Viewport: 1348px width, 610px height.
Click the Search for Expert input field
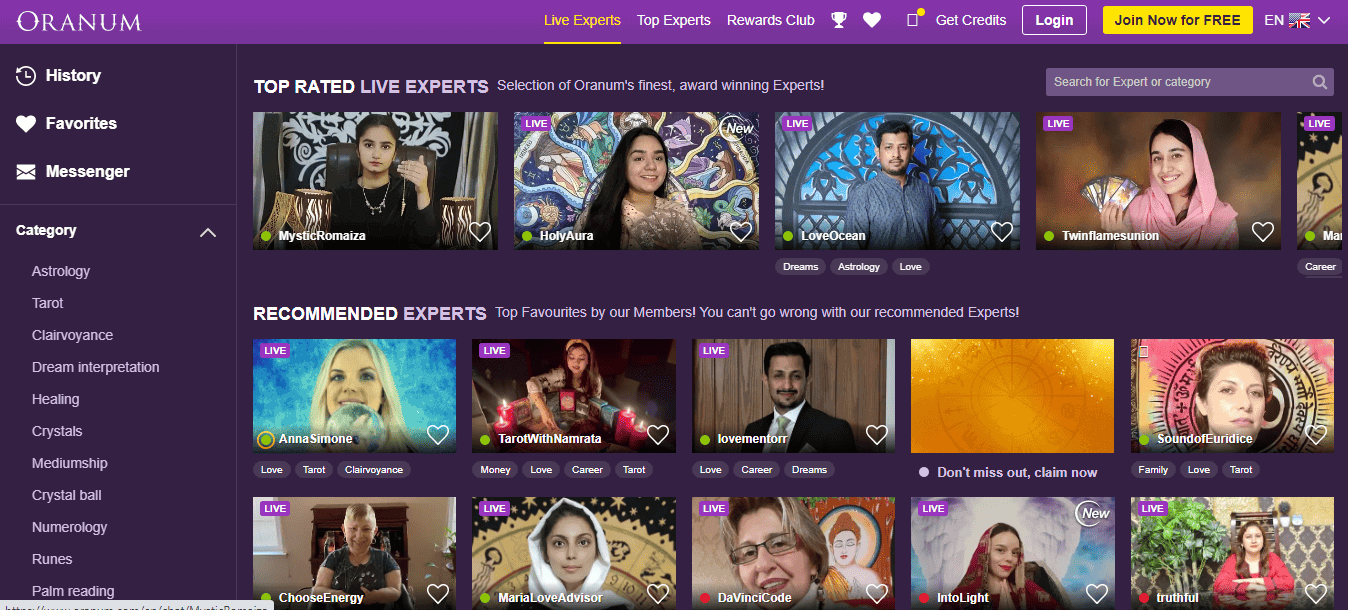(1190, 82)
